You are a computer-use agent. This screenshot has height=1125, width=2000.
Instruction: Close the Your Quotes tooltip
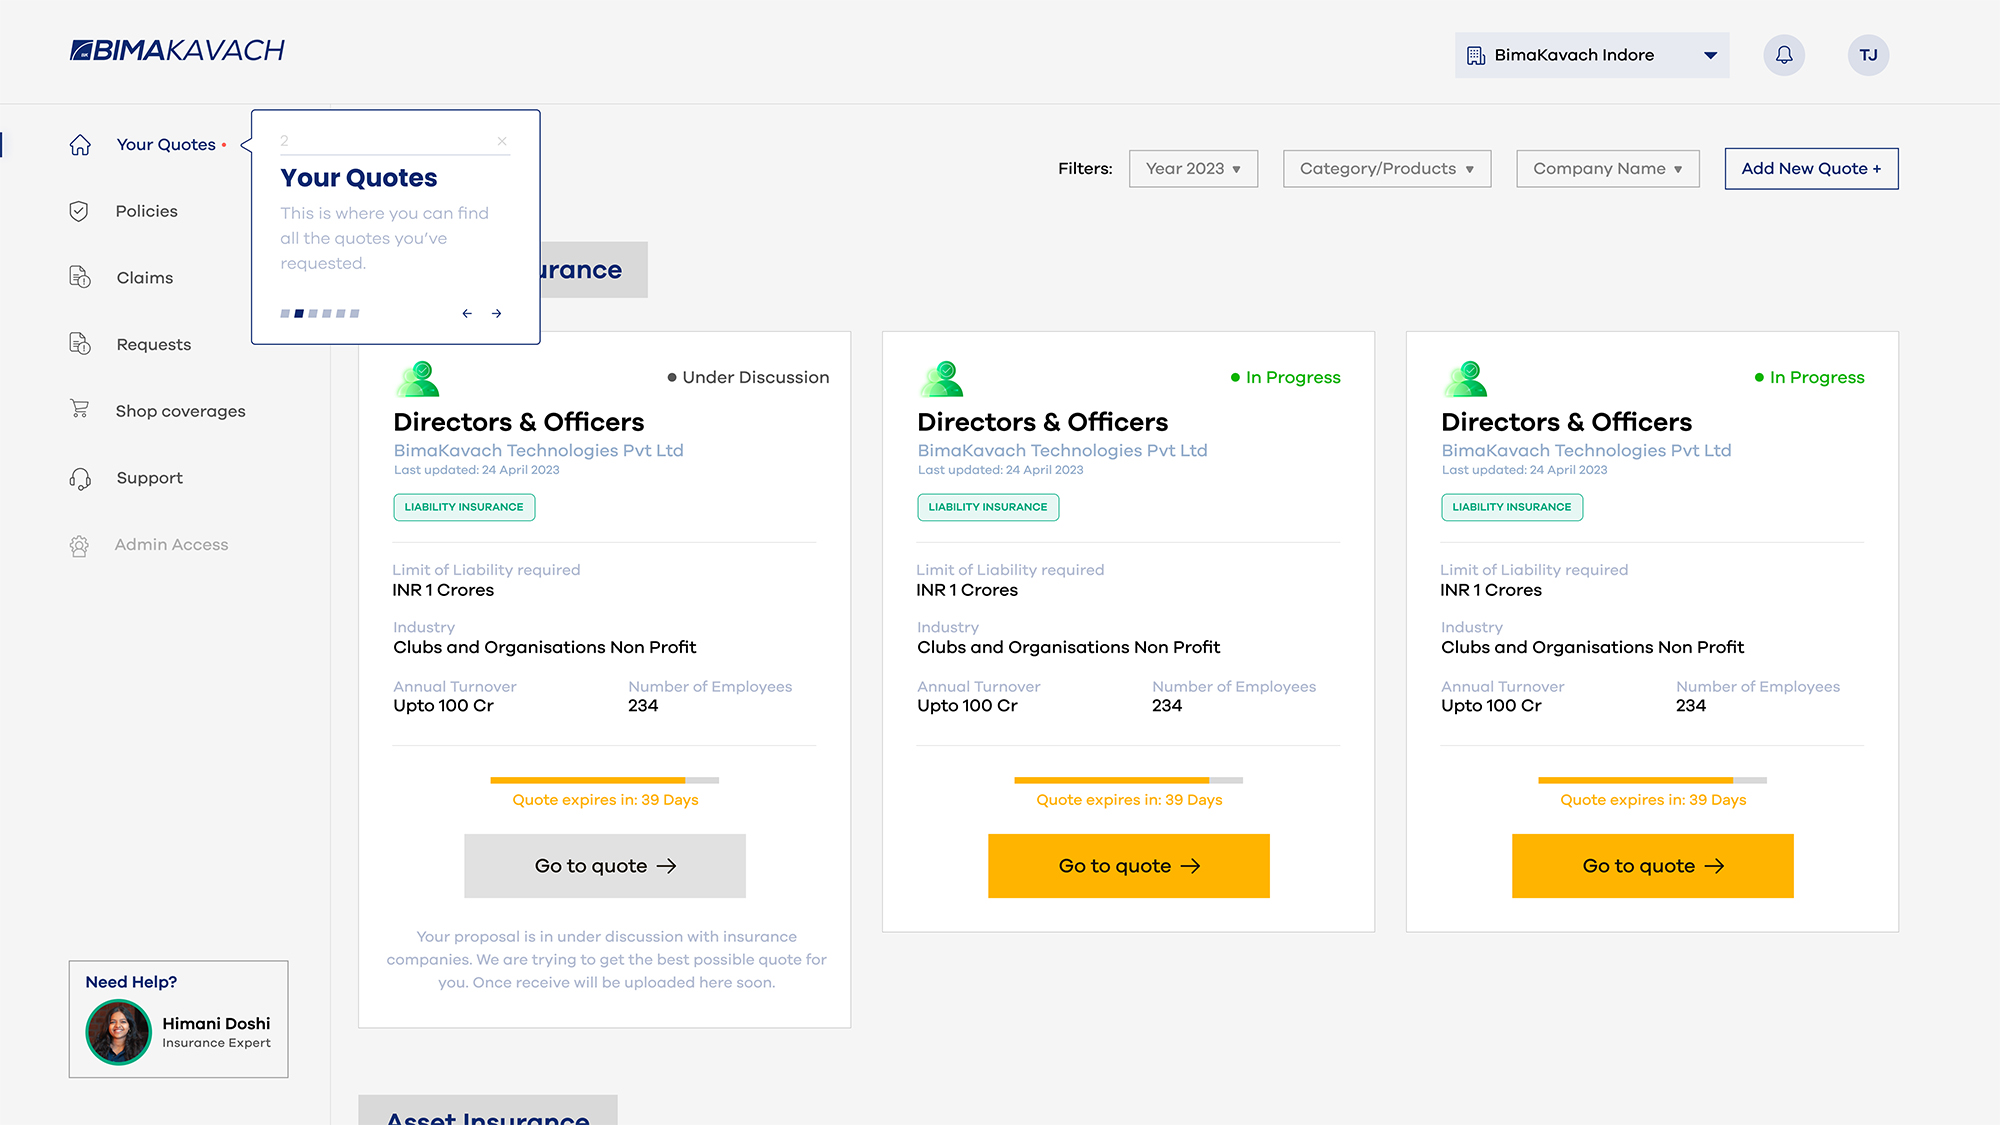pos(502,141)
